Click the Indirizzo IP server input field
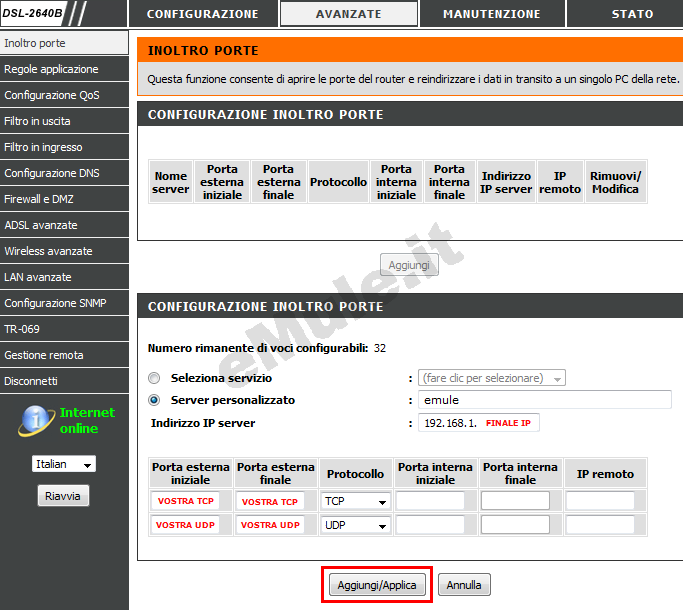Viewport: 683px width, 610px height. pos(479,423)
